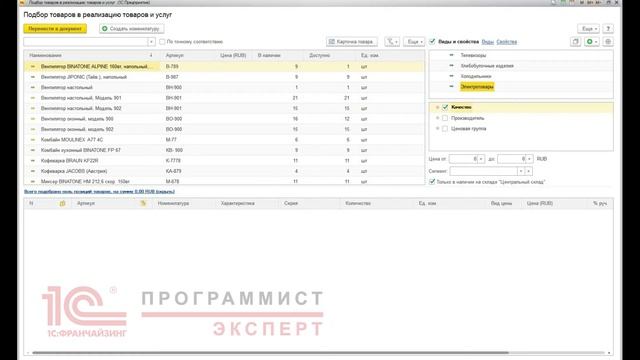Sort by the 'Наименование' column header

click(x=90, y=56)
